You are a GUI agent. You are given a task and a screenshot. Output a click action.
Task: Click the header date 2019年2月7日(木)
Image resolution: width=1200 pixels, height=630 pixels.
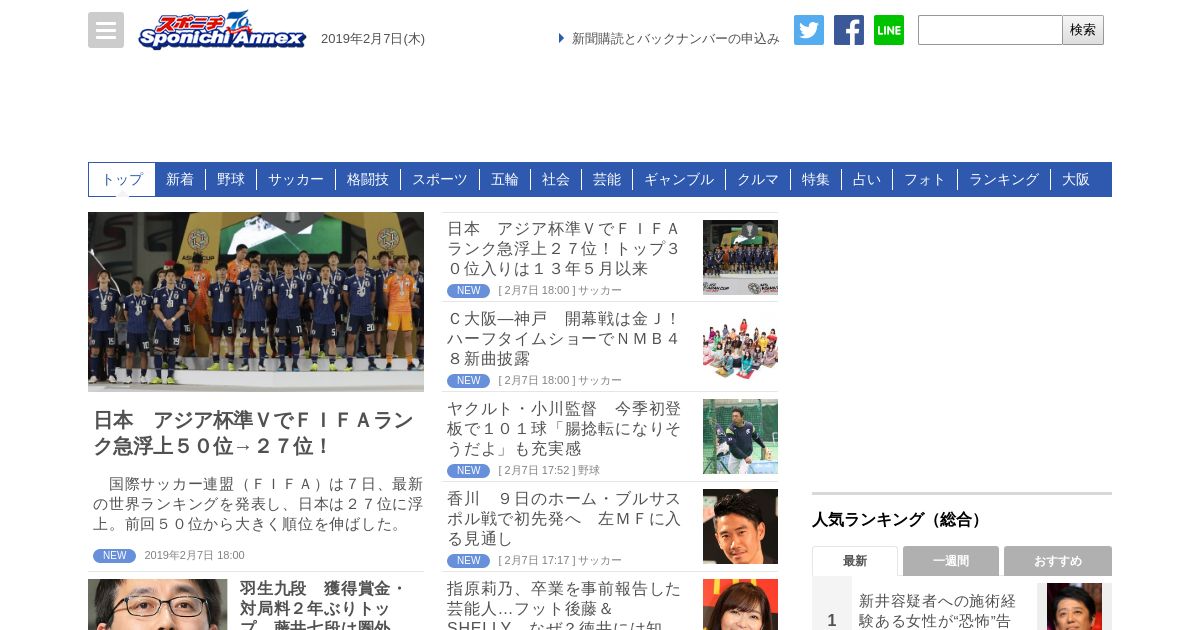373,38
